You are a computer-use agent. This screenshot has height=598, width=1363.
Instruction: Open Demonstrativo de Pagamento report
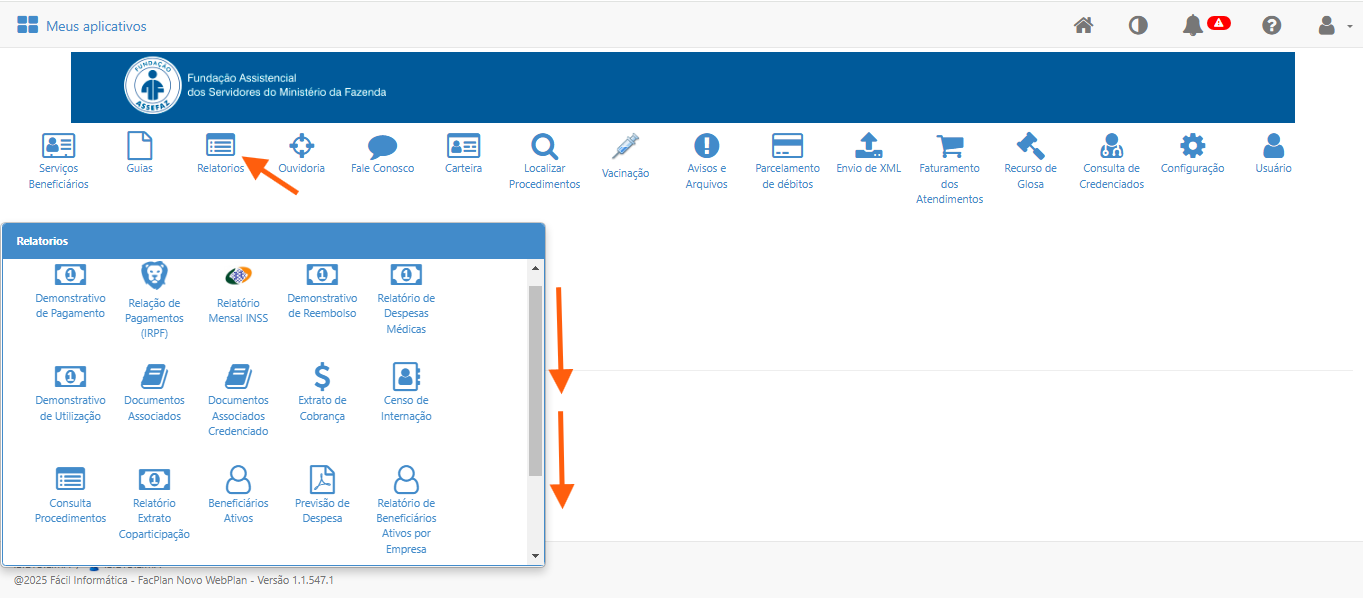click(x=70, y=291)
